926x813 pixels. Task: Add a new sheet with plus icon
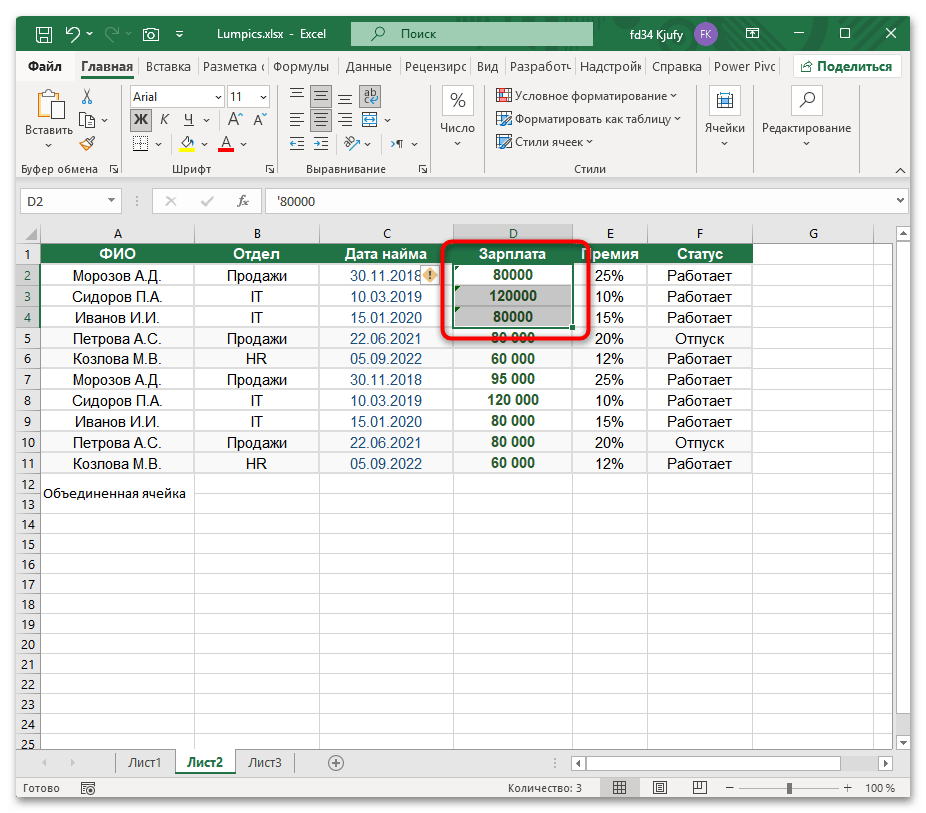(x=336, y=763)
